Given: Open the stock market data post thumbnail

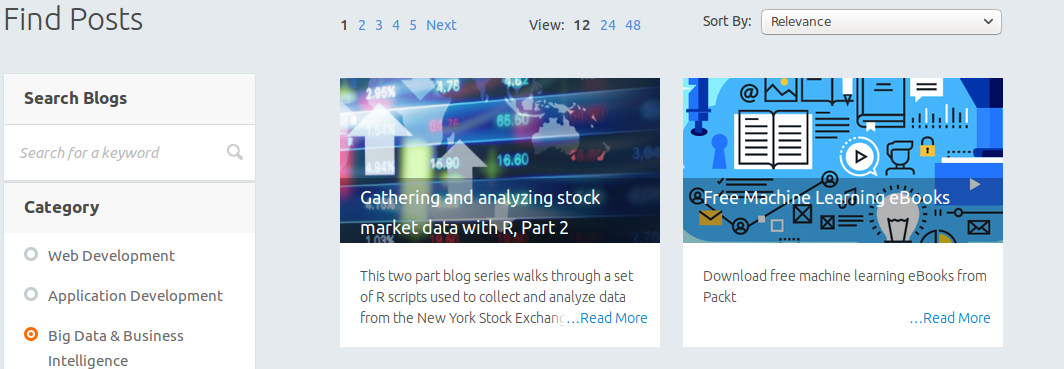Looking at the screenshot, I should 499,160.
